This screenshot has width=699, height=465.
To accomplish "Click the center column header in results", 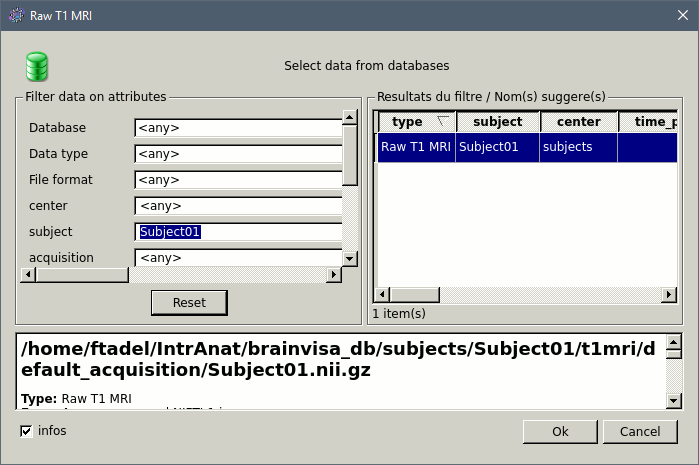I will (x=578, y=122).
